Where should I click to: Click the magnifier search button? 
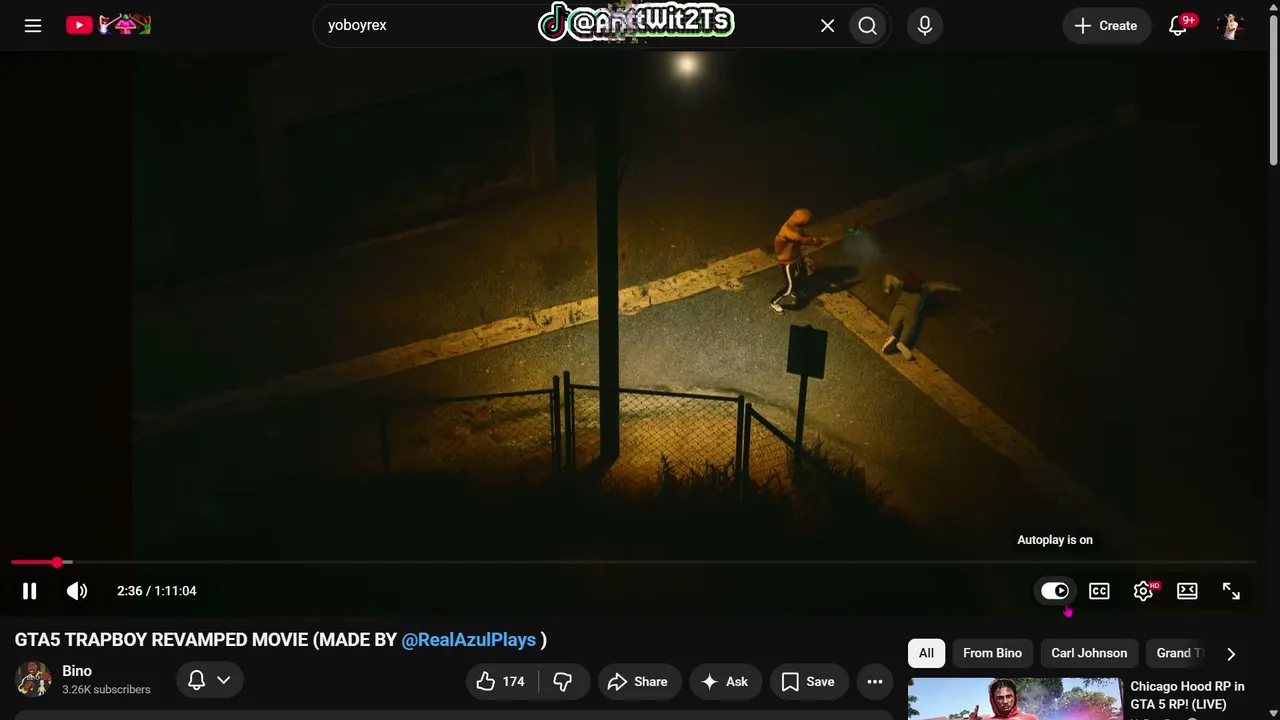[x=868, y=26]
